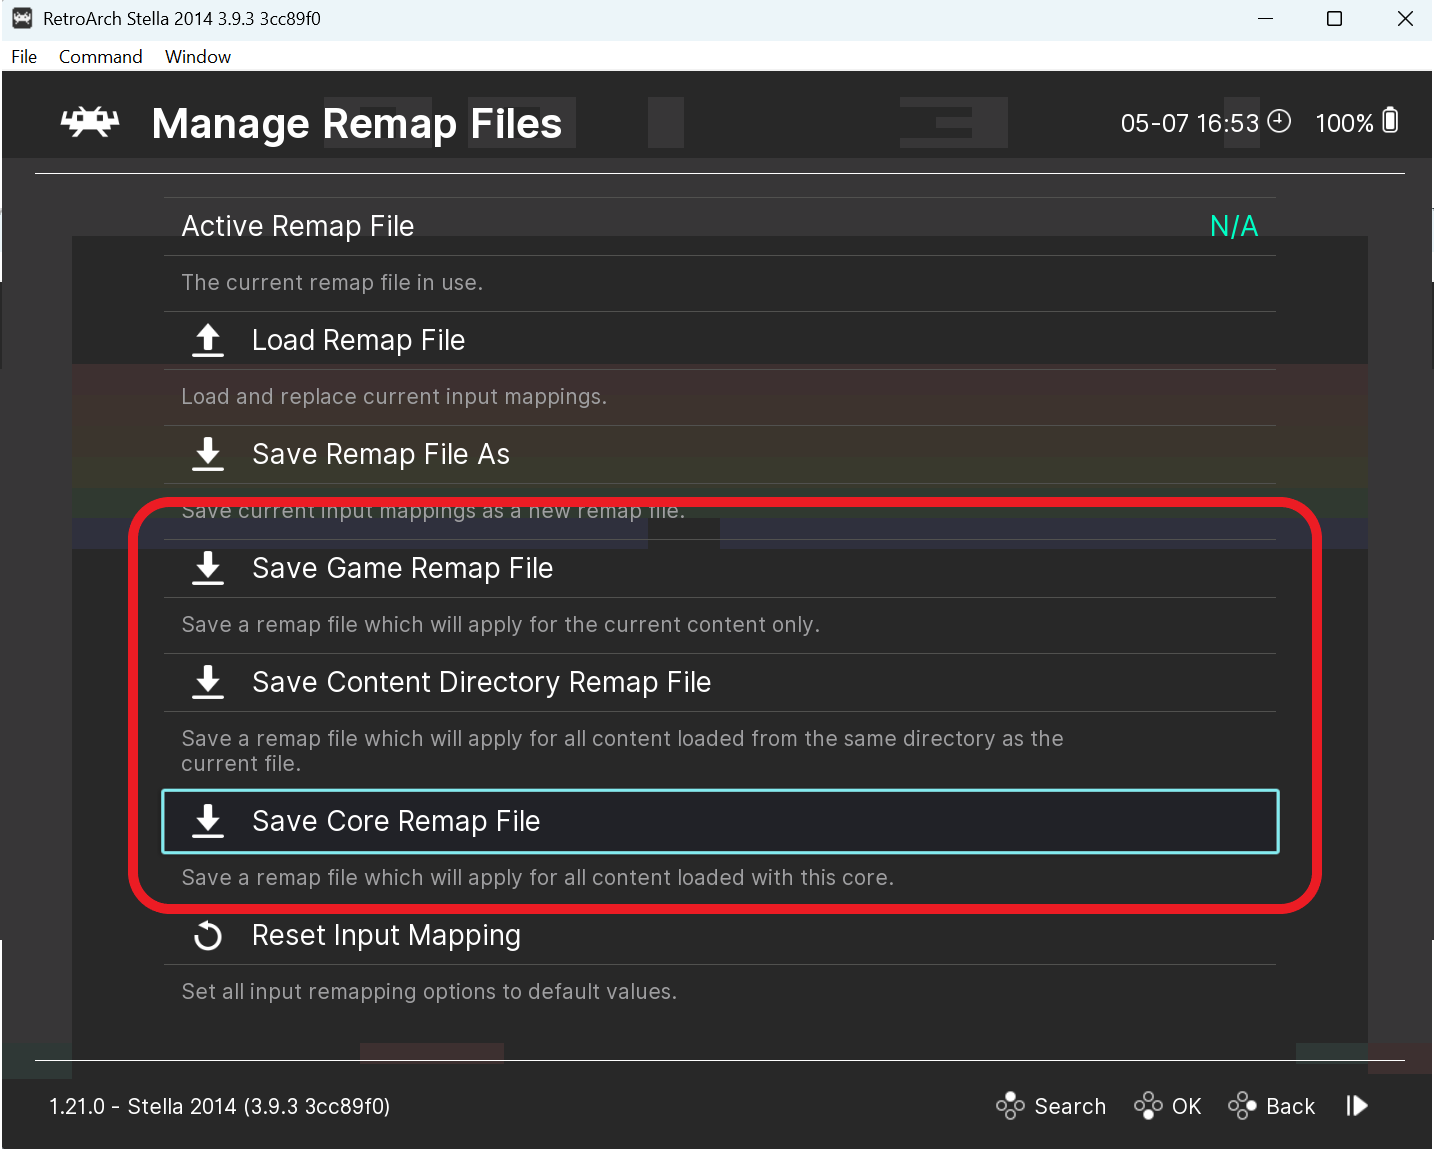Click description "Load and replace current input mappings."

(394, 397)
